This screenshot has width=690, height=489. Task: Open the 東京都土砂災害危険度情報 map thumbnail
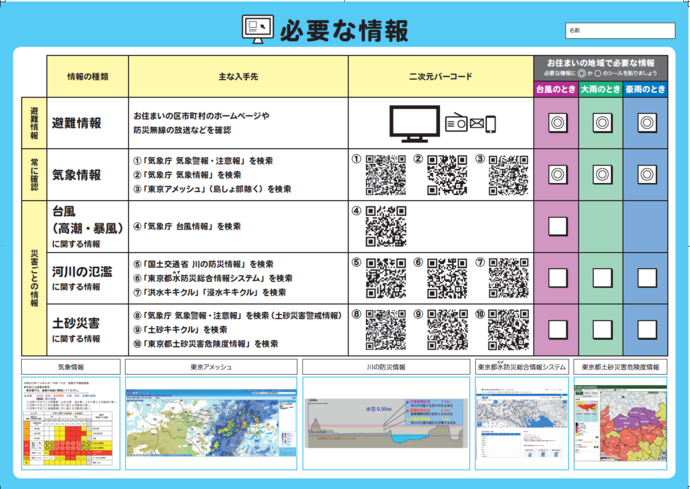pyautogui.click(x=620, y=423)
